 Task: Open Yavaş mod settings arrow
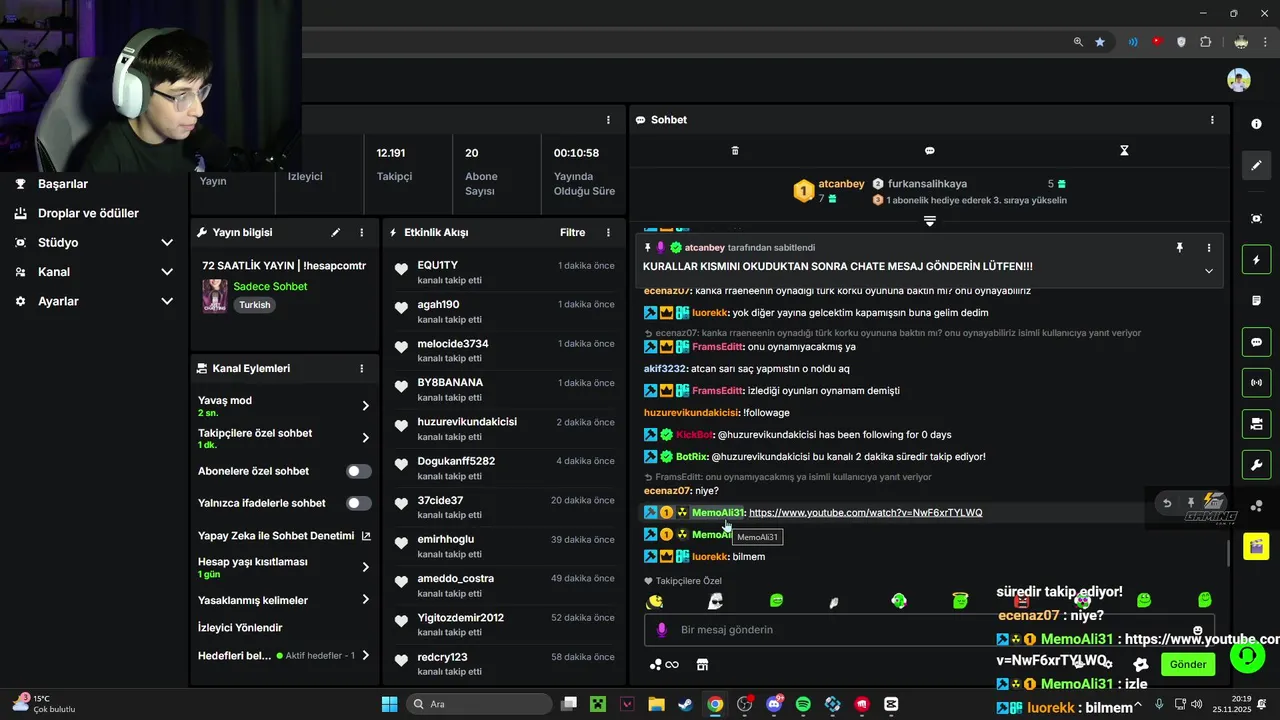tap(365, 406)
